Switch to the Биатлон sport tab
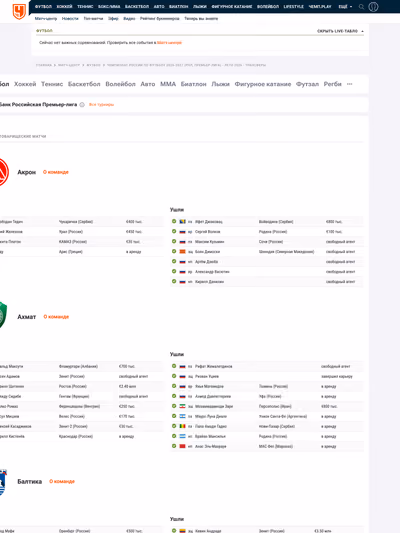 (x=193, y=84)
